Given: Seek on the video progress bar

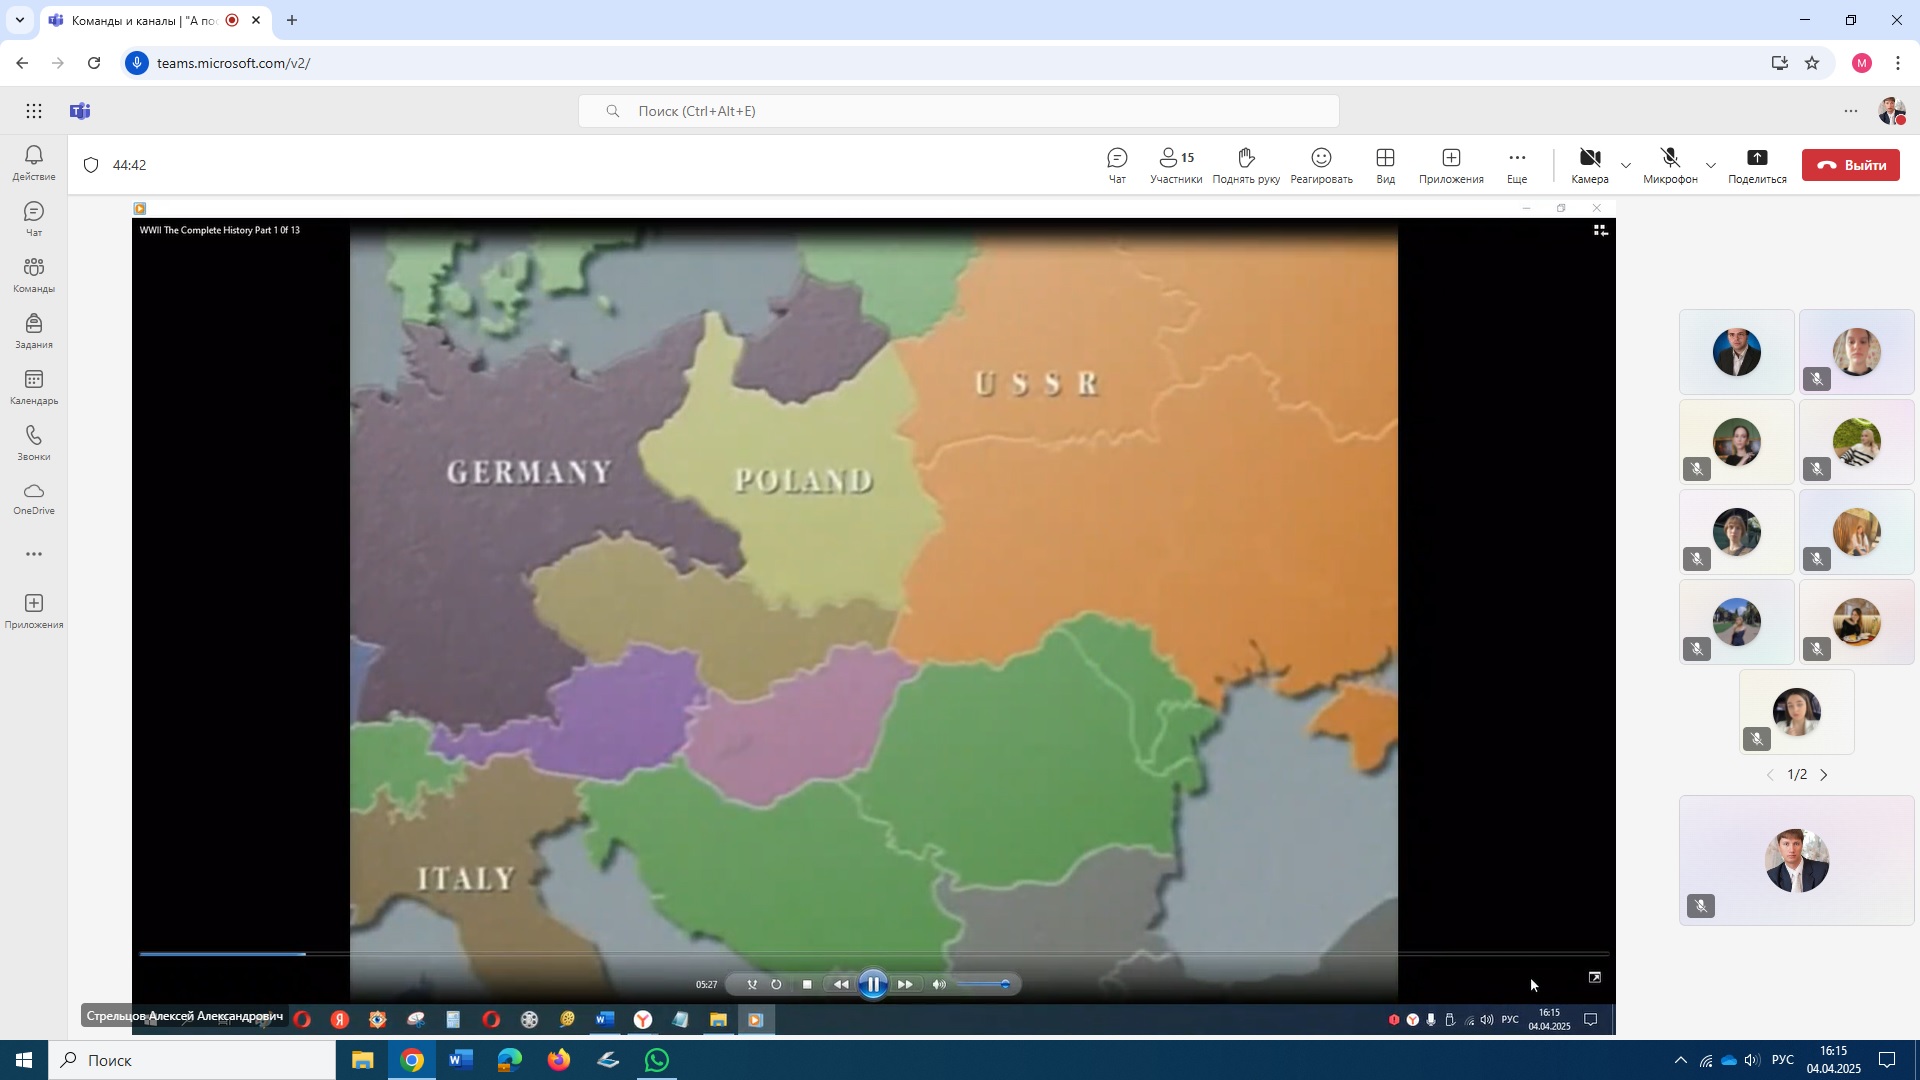Looking at the screenshot, I should [873, 954].
